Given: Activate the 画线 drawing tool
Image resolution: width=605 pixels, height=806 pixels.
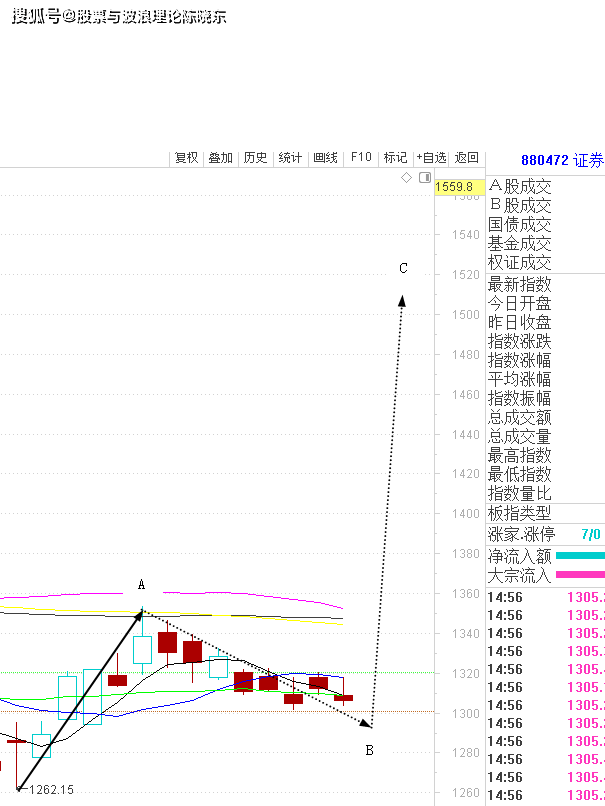Looking at the screenshot, I should click(x=325, y=158).
